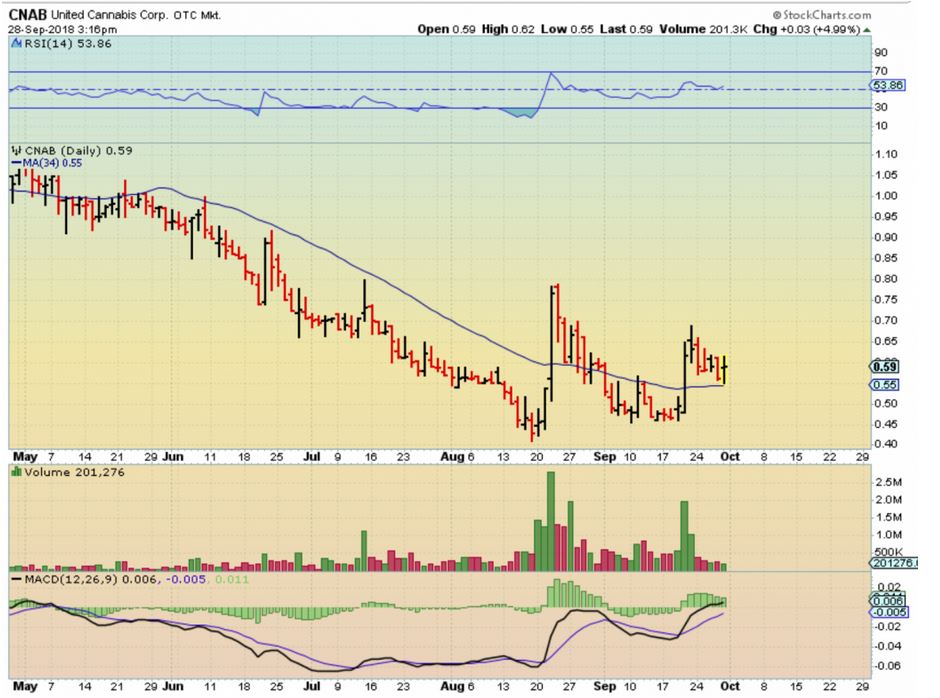Click the RSI indicator icon beside RSI(14)
Viewport: 940px width, 698px height.
click(x=17, y=43)
